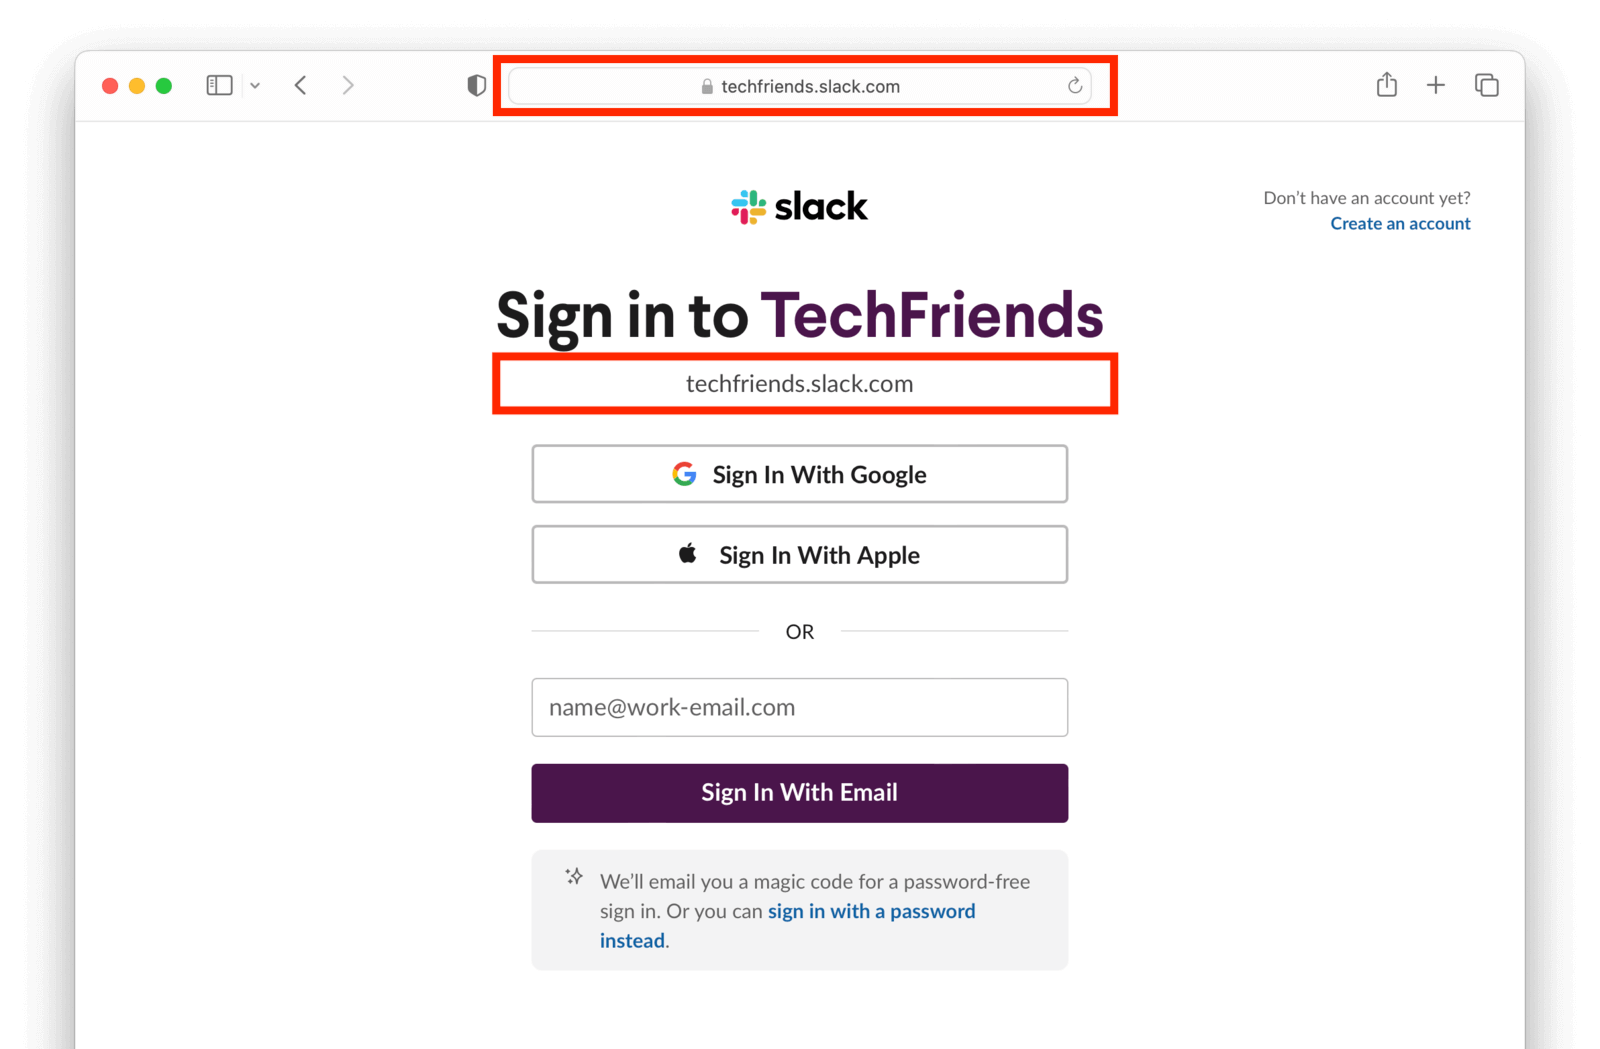Expand the sidebar options chevron
Viewport: 1600px width, 1049px height.
[255, 85]
